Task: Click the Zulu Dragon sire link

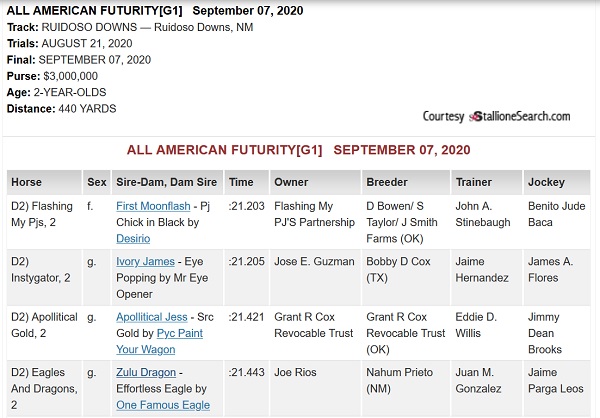Action: (x=146, y=372)
